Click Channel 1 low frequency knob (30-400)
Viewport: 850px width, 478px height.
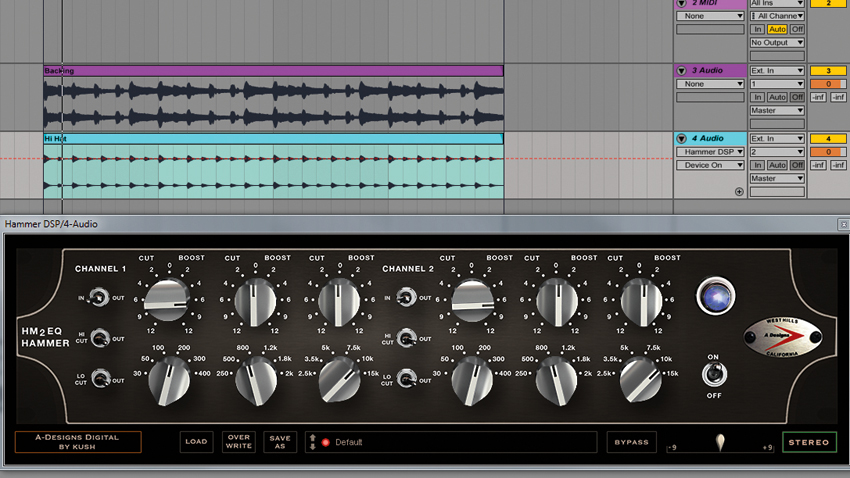(x=169, y=381)
